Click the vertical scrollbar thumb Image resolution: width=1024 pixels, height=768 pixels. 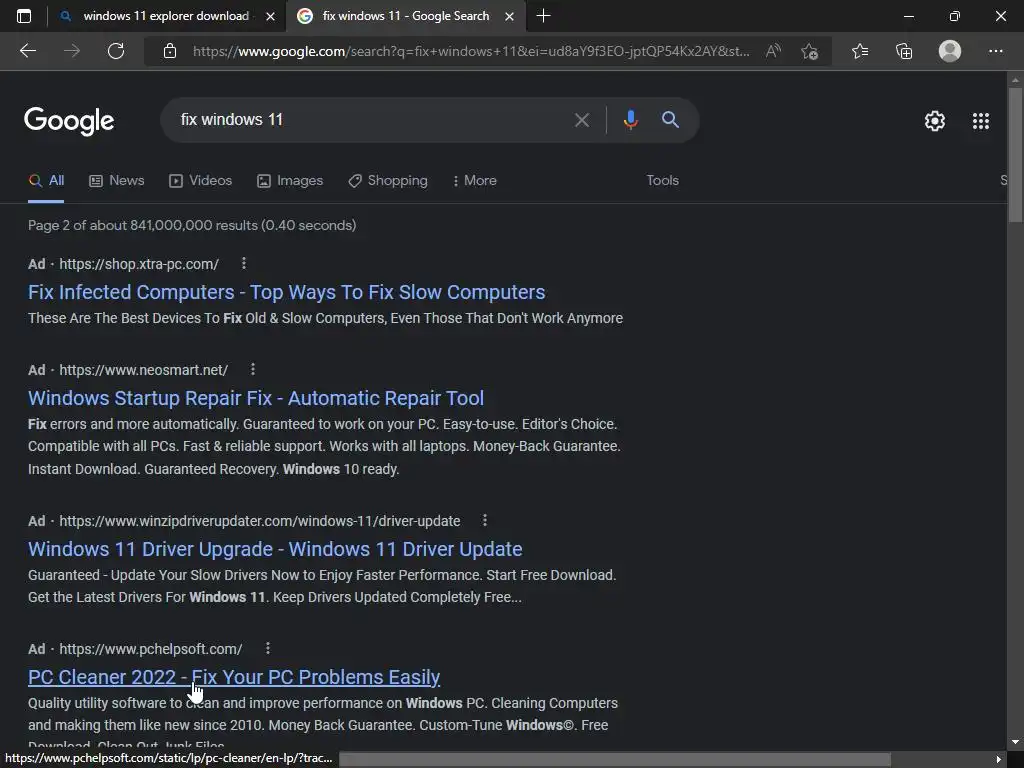point(1015,155)
